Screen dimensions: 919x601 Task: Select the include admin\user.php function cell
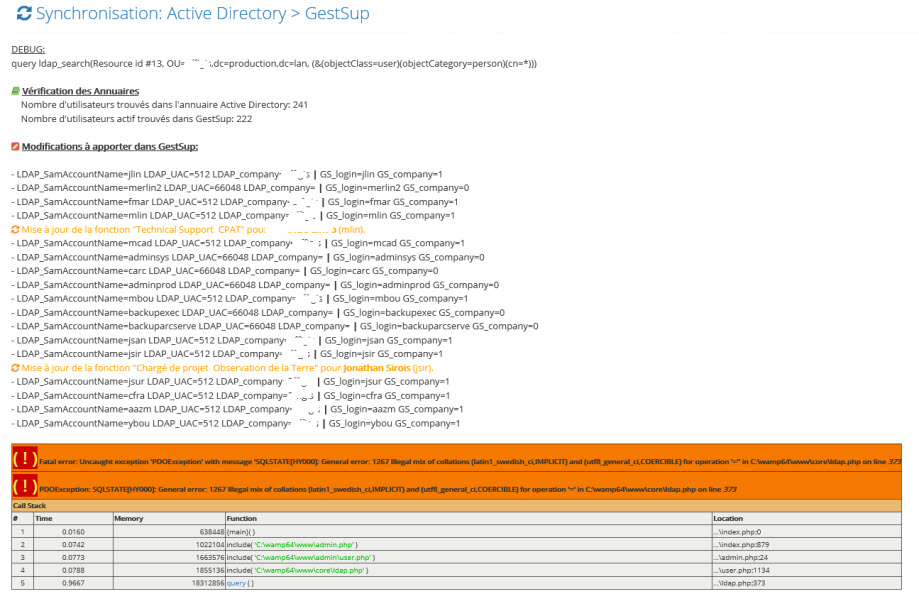point(469,558)
